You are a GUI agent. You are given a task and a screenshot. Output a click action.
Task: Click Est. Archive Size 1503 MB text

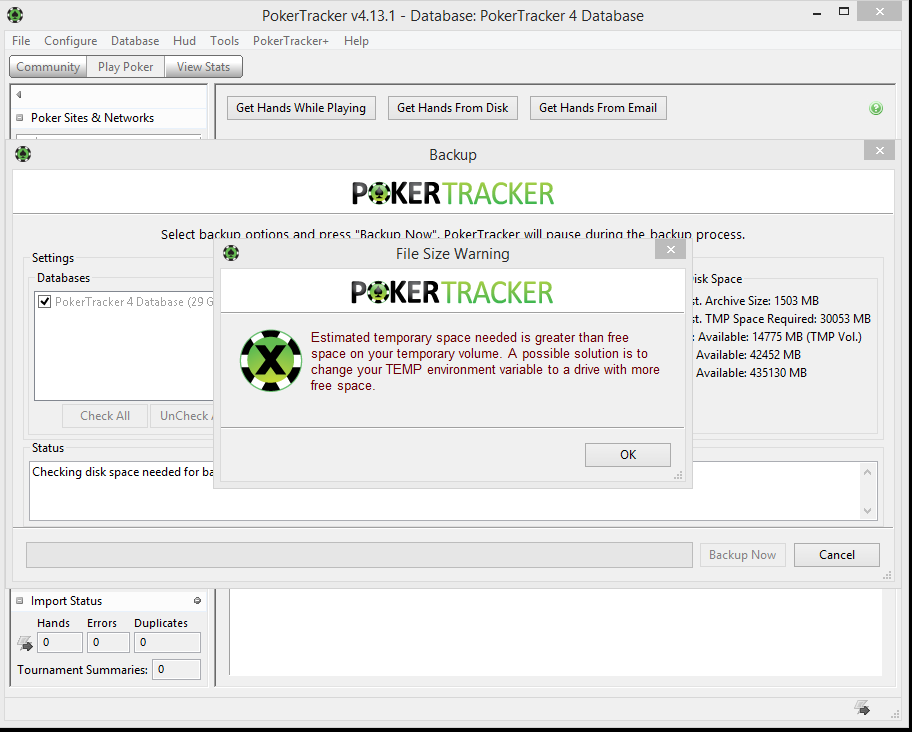click(756, 301)
